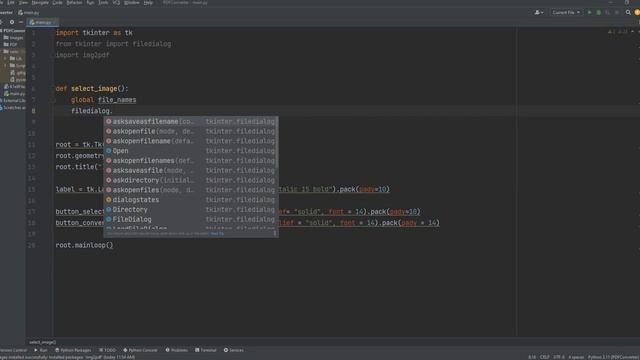The height and width of the screenshot is (360, 640).
Task: Select askopenfiles completion suggestion
Action: point(191,190)
